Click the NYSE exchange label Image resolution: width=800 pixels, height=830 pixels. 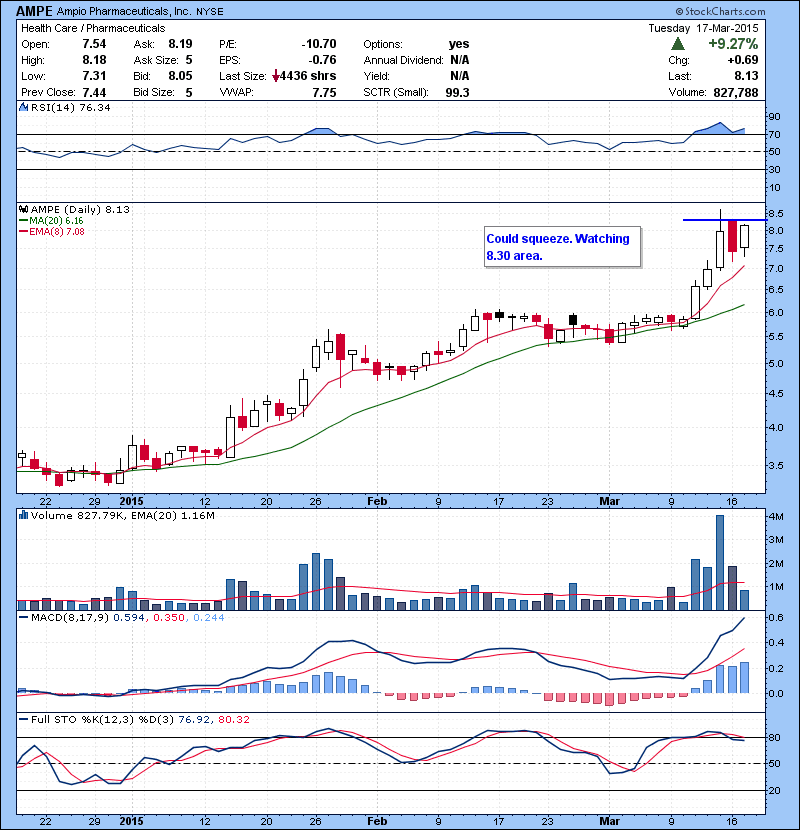[x=210, y=12]
